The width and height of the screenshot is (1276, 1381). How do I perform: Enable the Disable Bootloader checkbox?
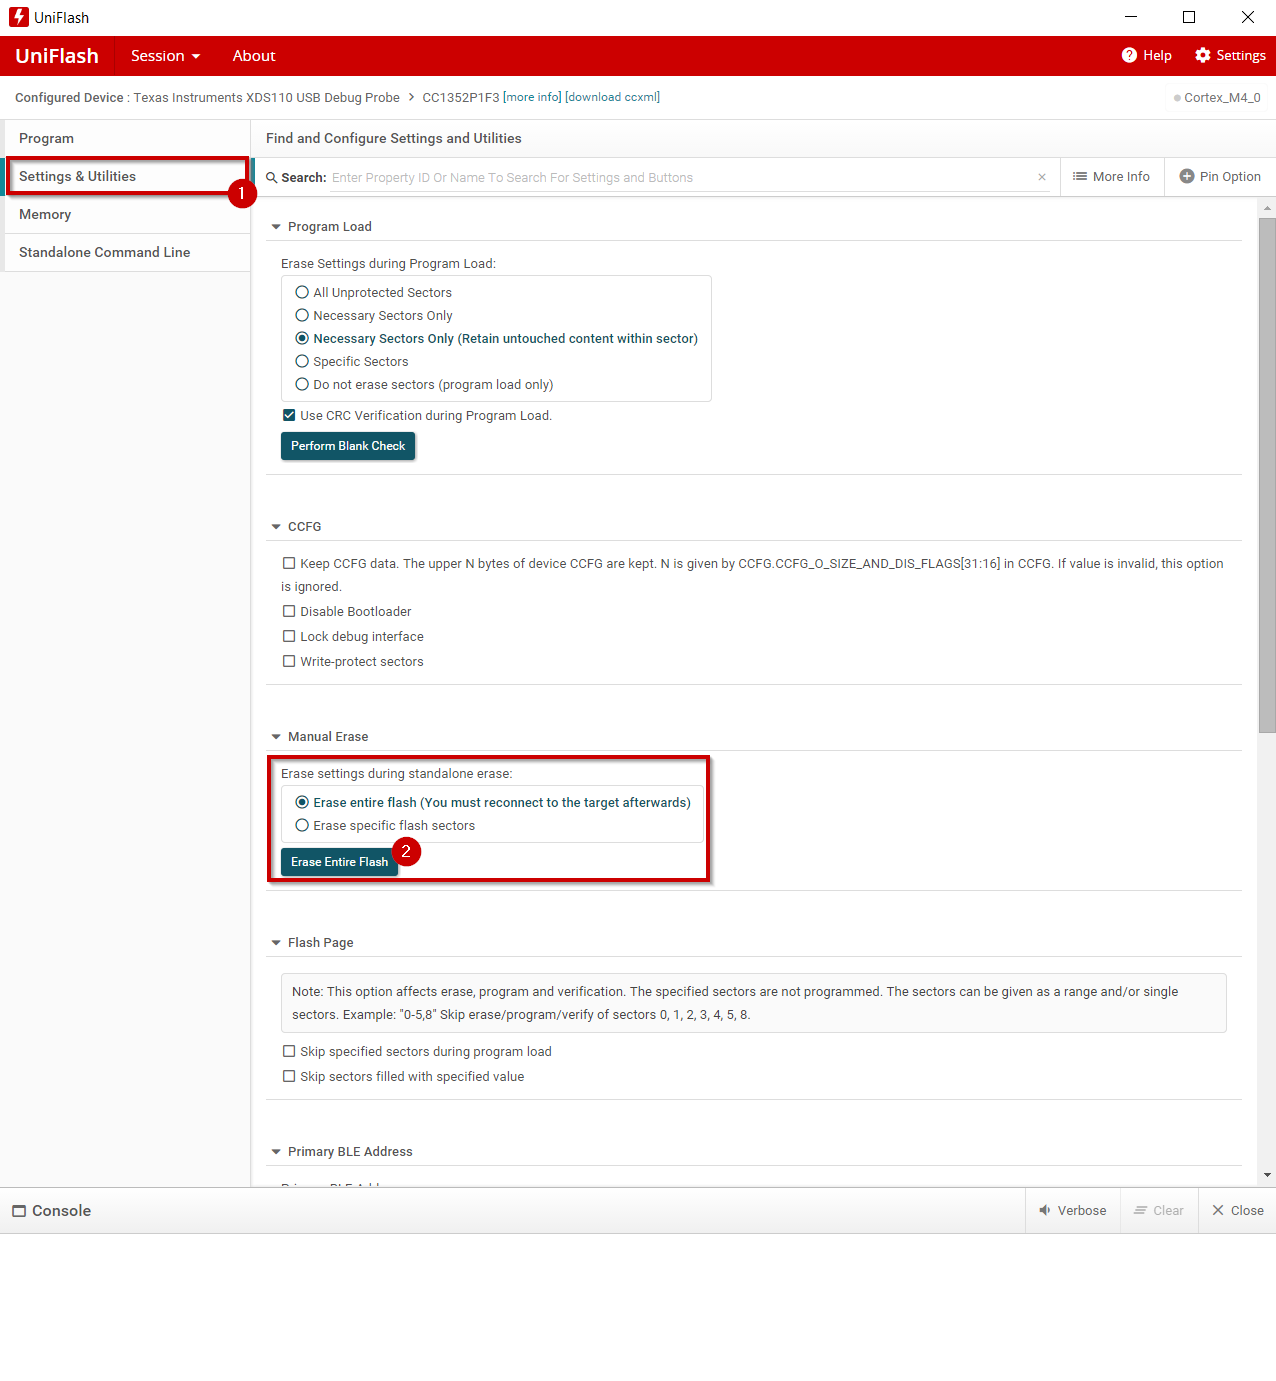pyautogui.click(x=289, y=611)
